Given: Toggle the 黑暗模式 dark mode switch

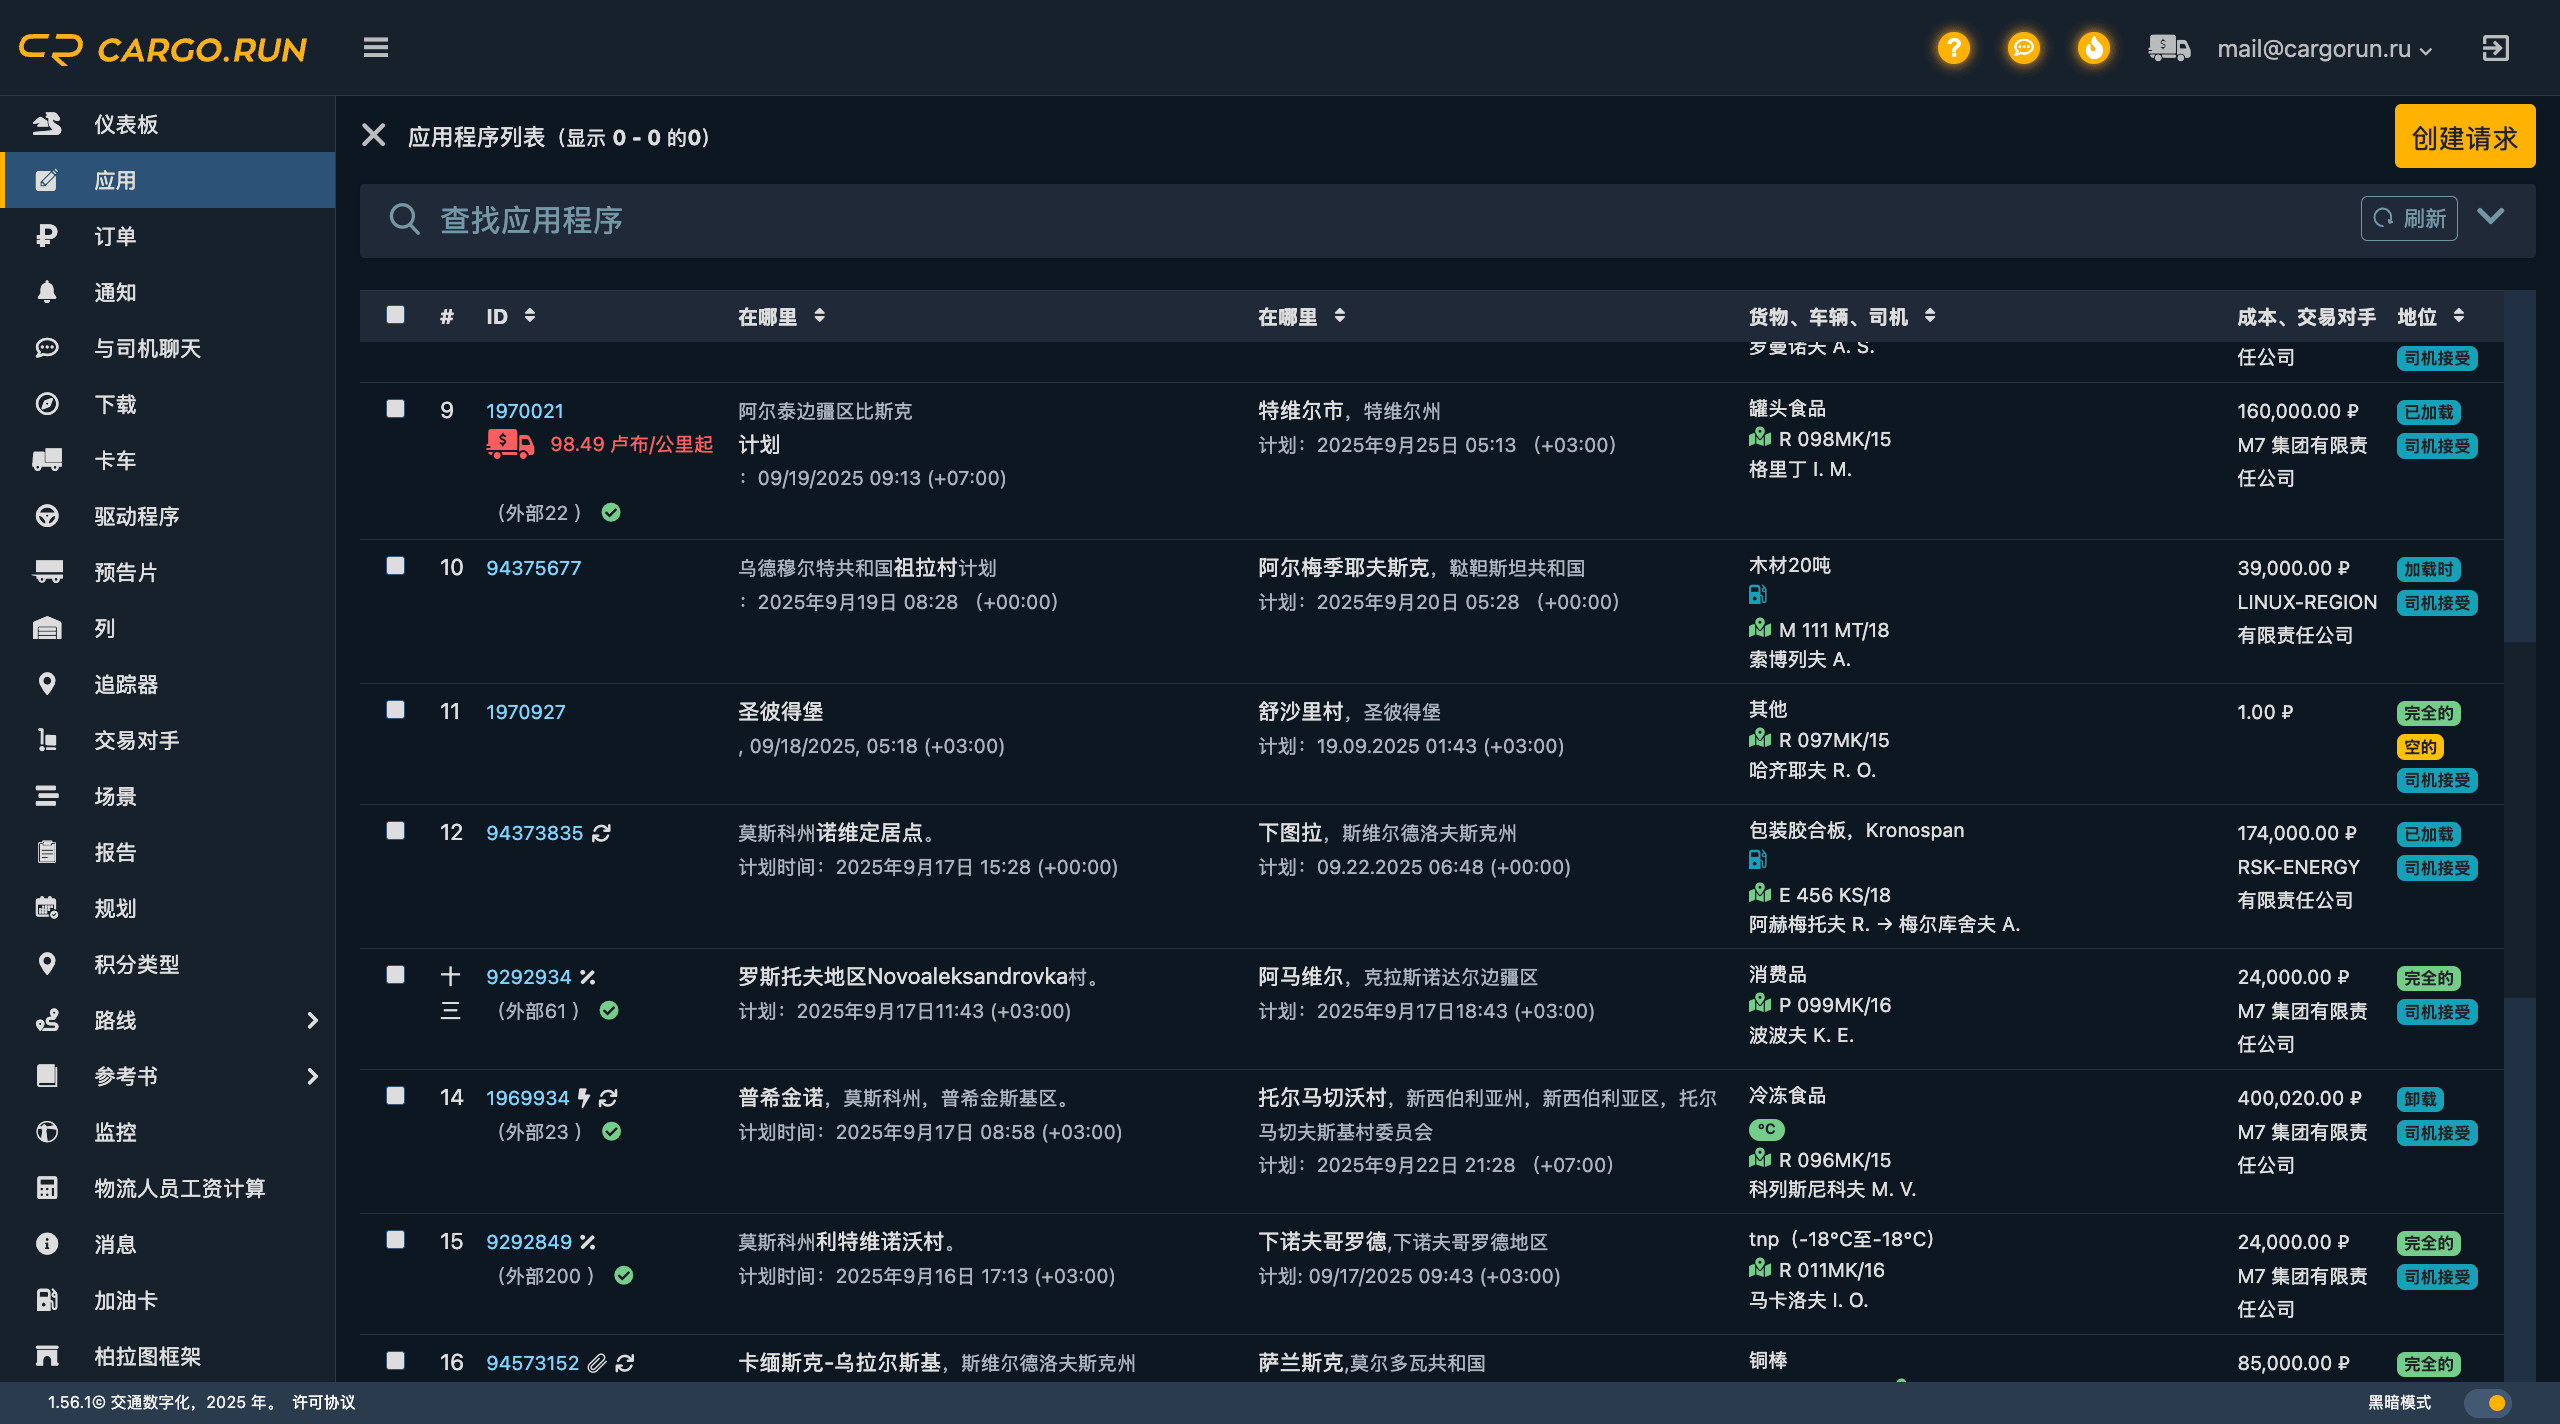Looking at the screenshot, I should pos(2487,1402).
